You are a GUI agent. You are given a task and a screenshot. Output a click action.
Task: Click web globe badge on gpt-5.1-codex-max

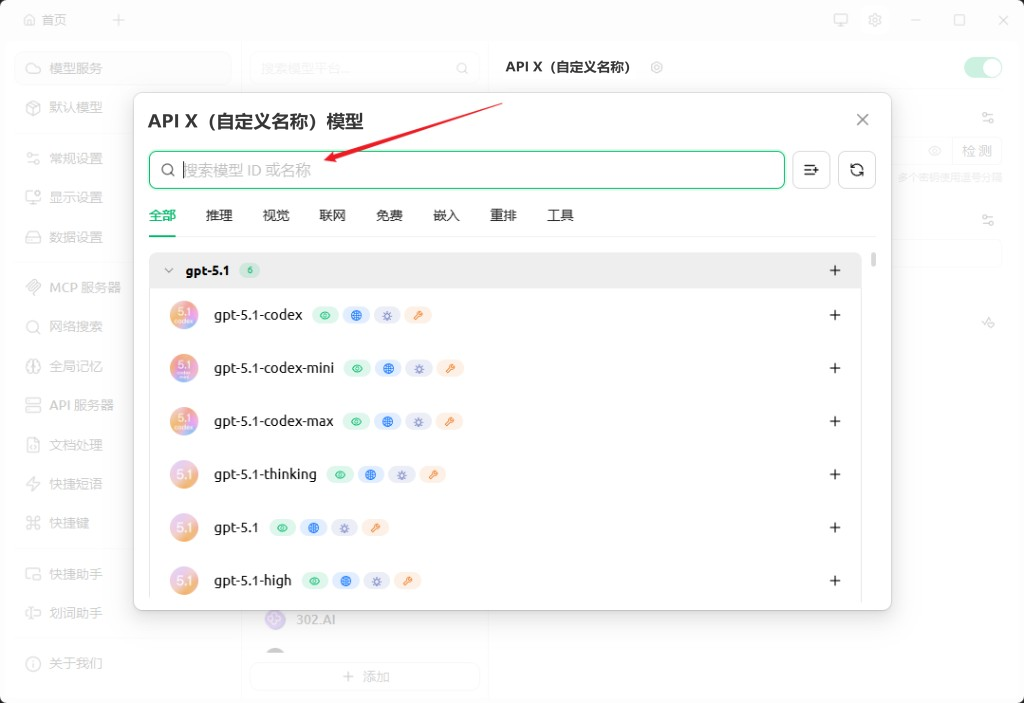[387, 422]
